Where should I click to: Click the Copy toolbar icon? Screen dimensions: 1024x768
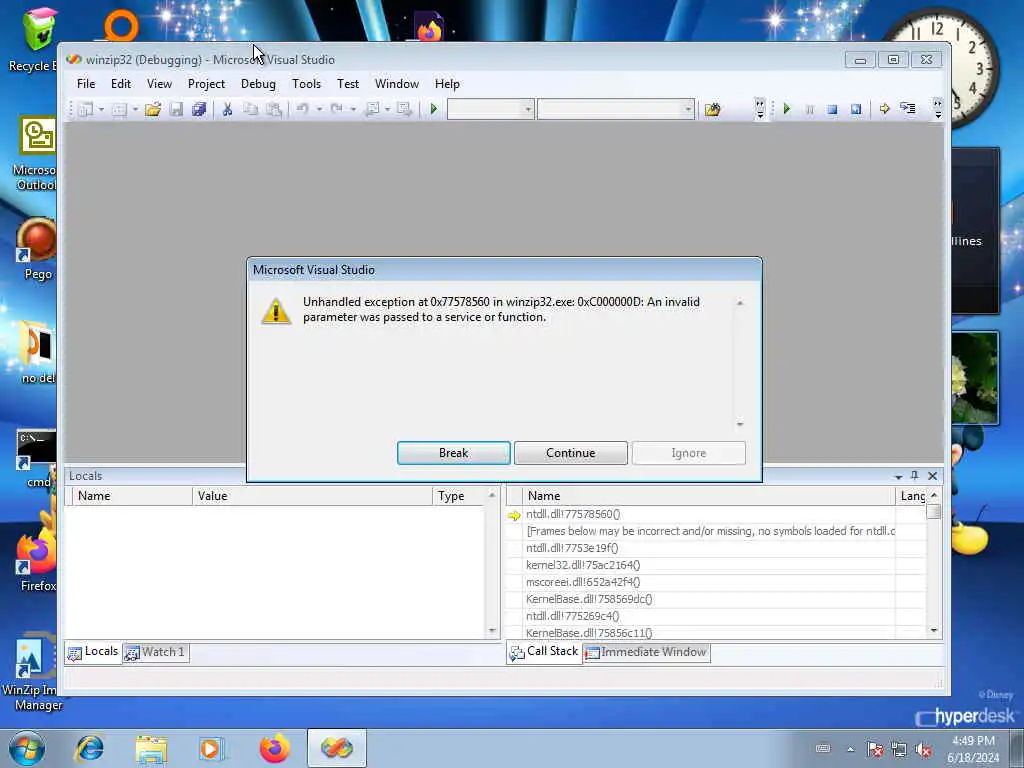click(x=250, y=109)
